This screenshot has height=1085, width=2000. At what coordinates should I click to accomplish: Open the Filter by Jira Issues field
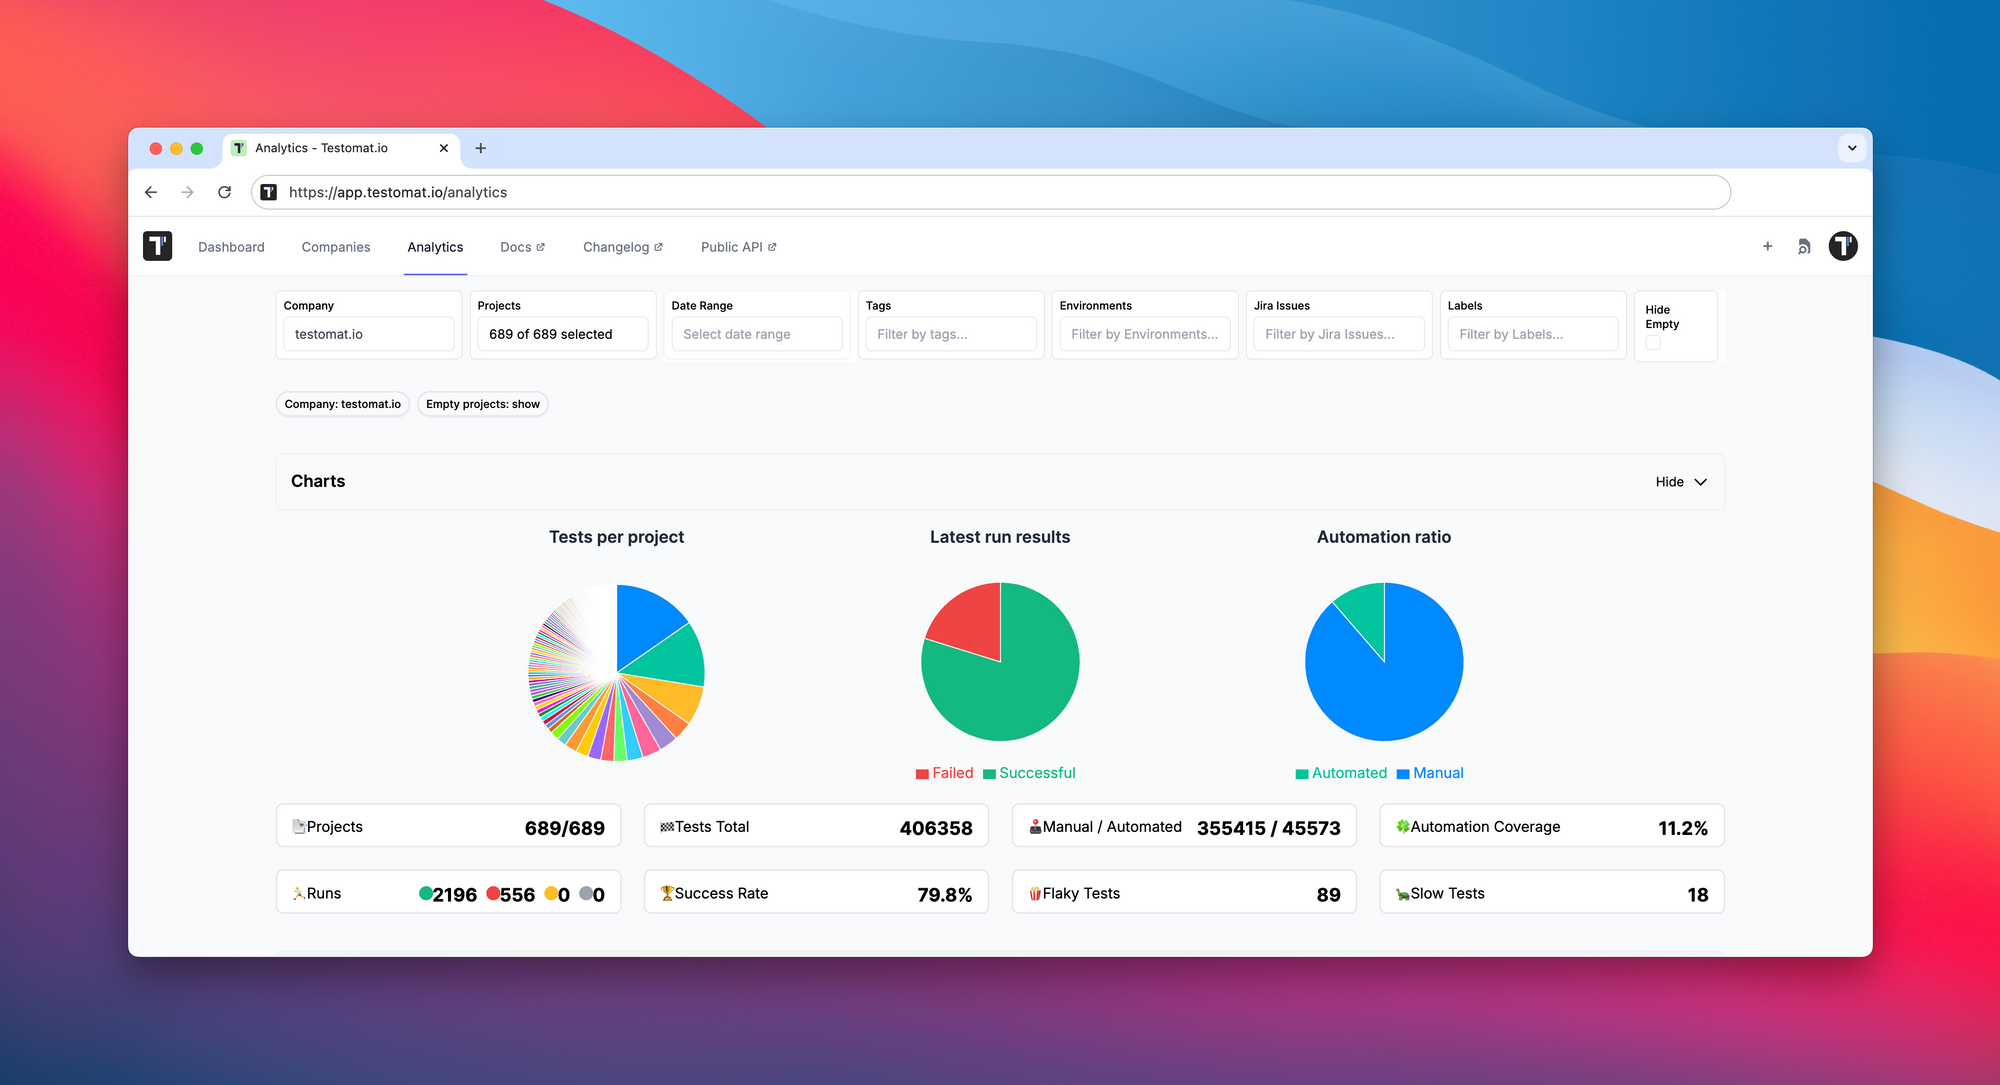[1339, 334]
